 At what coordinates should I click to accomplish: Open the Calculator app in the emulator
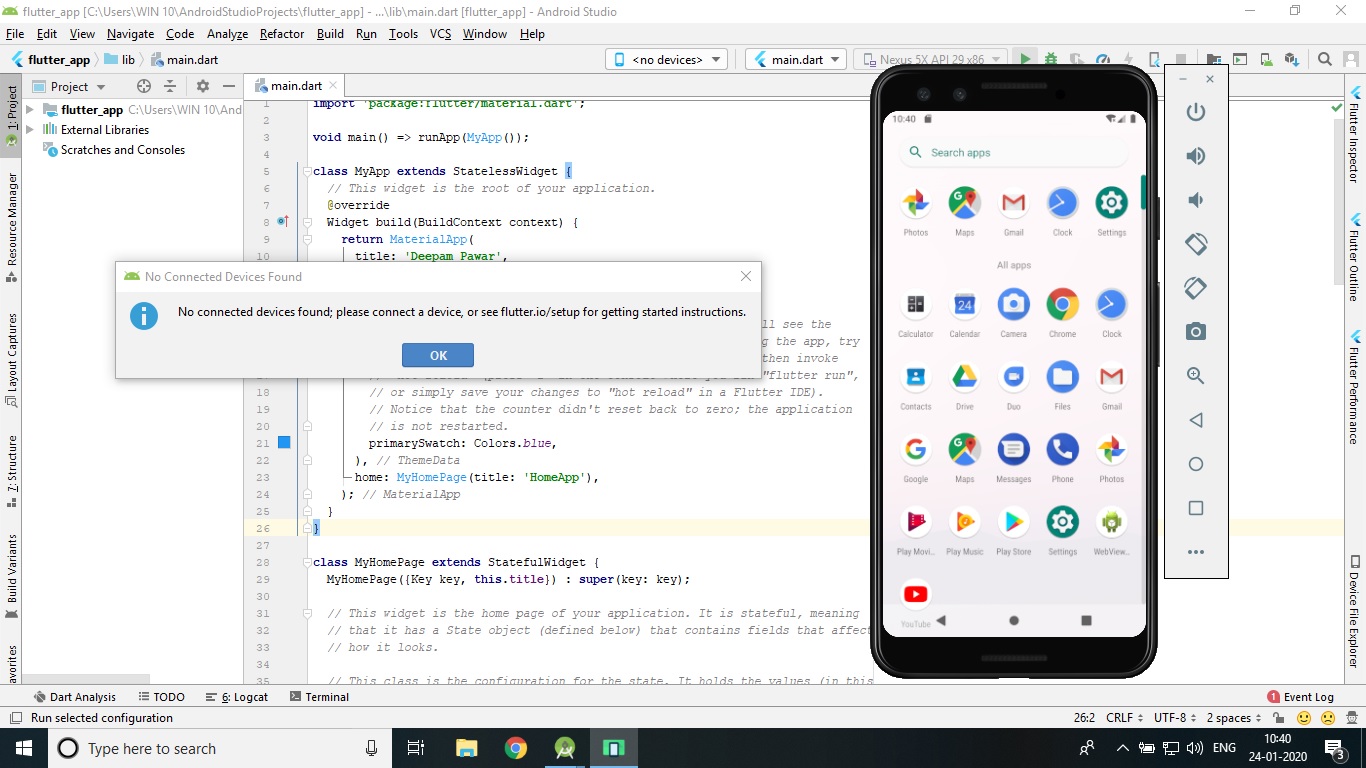click(x=915, y=312)
